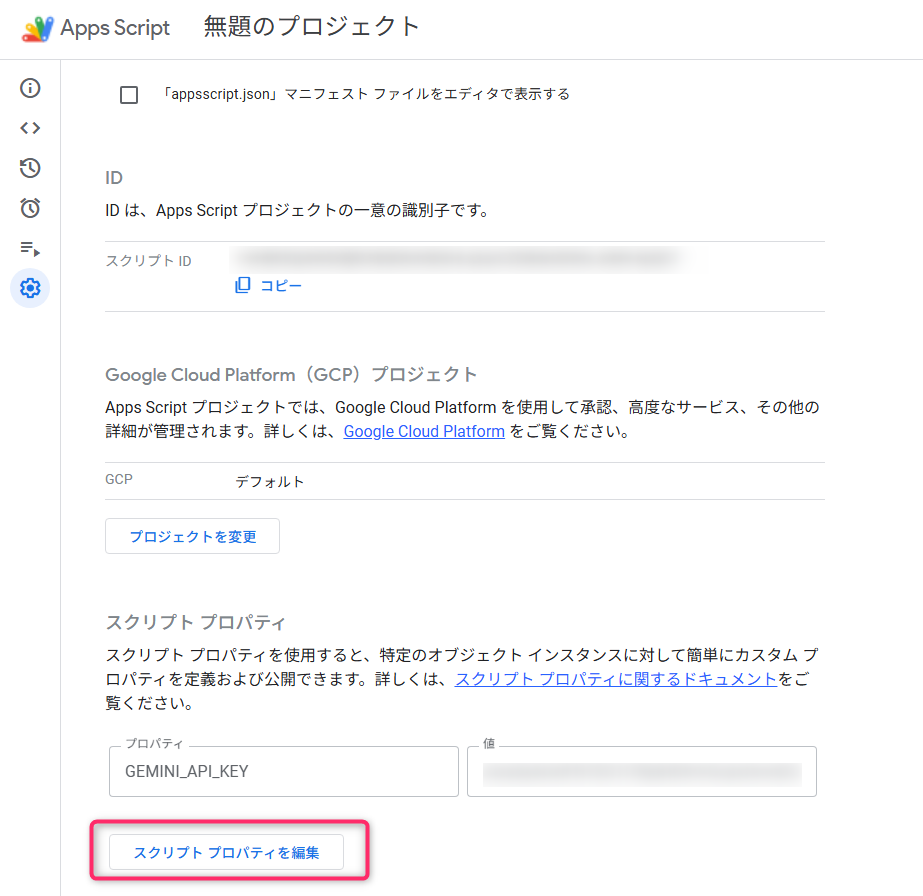The width and height of the screenshot is (923, 896).
Task: Open Project history in sidebar
Action: 30,168
